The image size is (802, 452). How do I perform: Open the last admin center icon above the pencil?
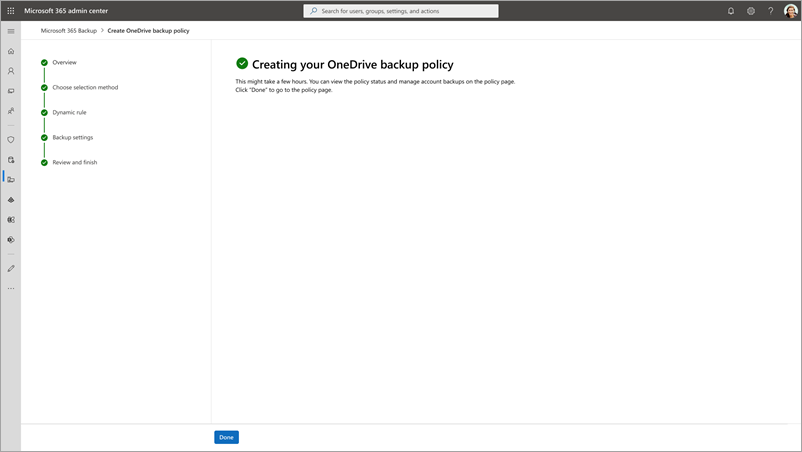pos(11,240)
